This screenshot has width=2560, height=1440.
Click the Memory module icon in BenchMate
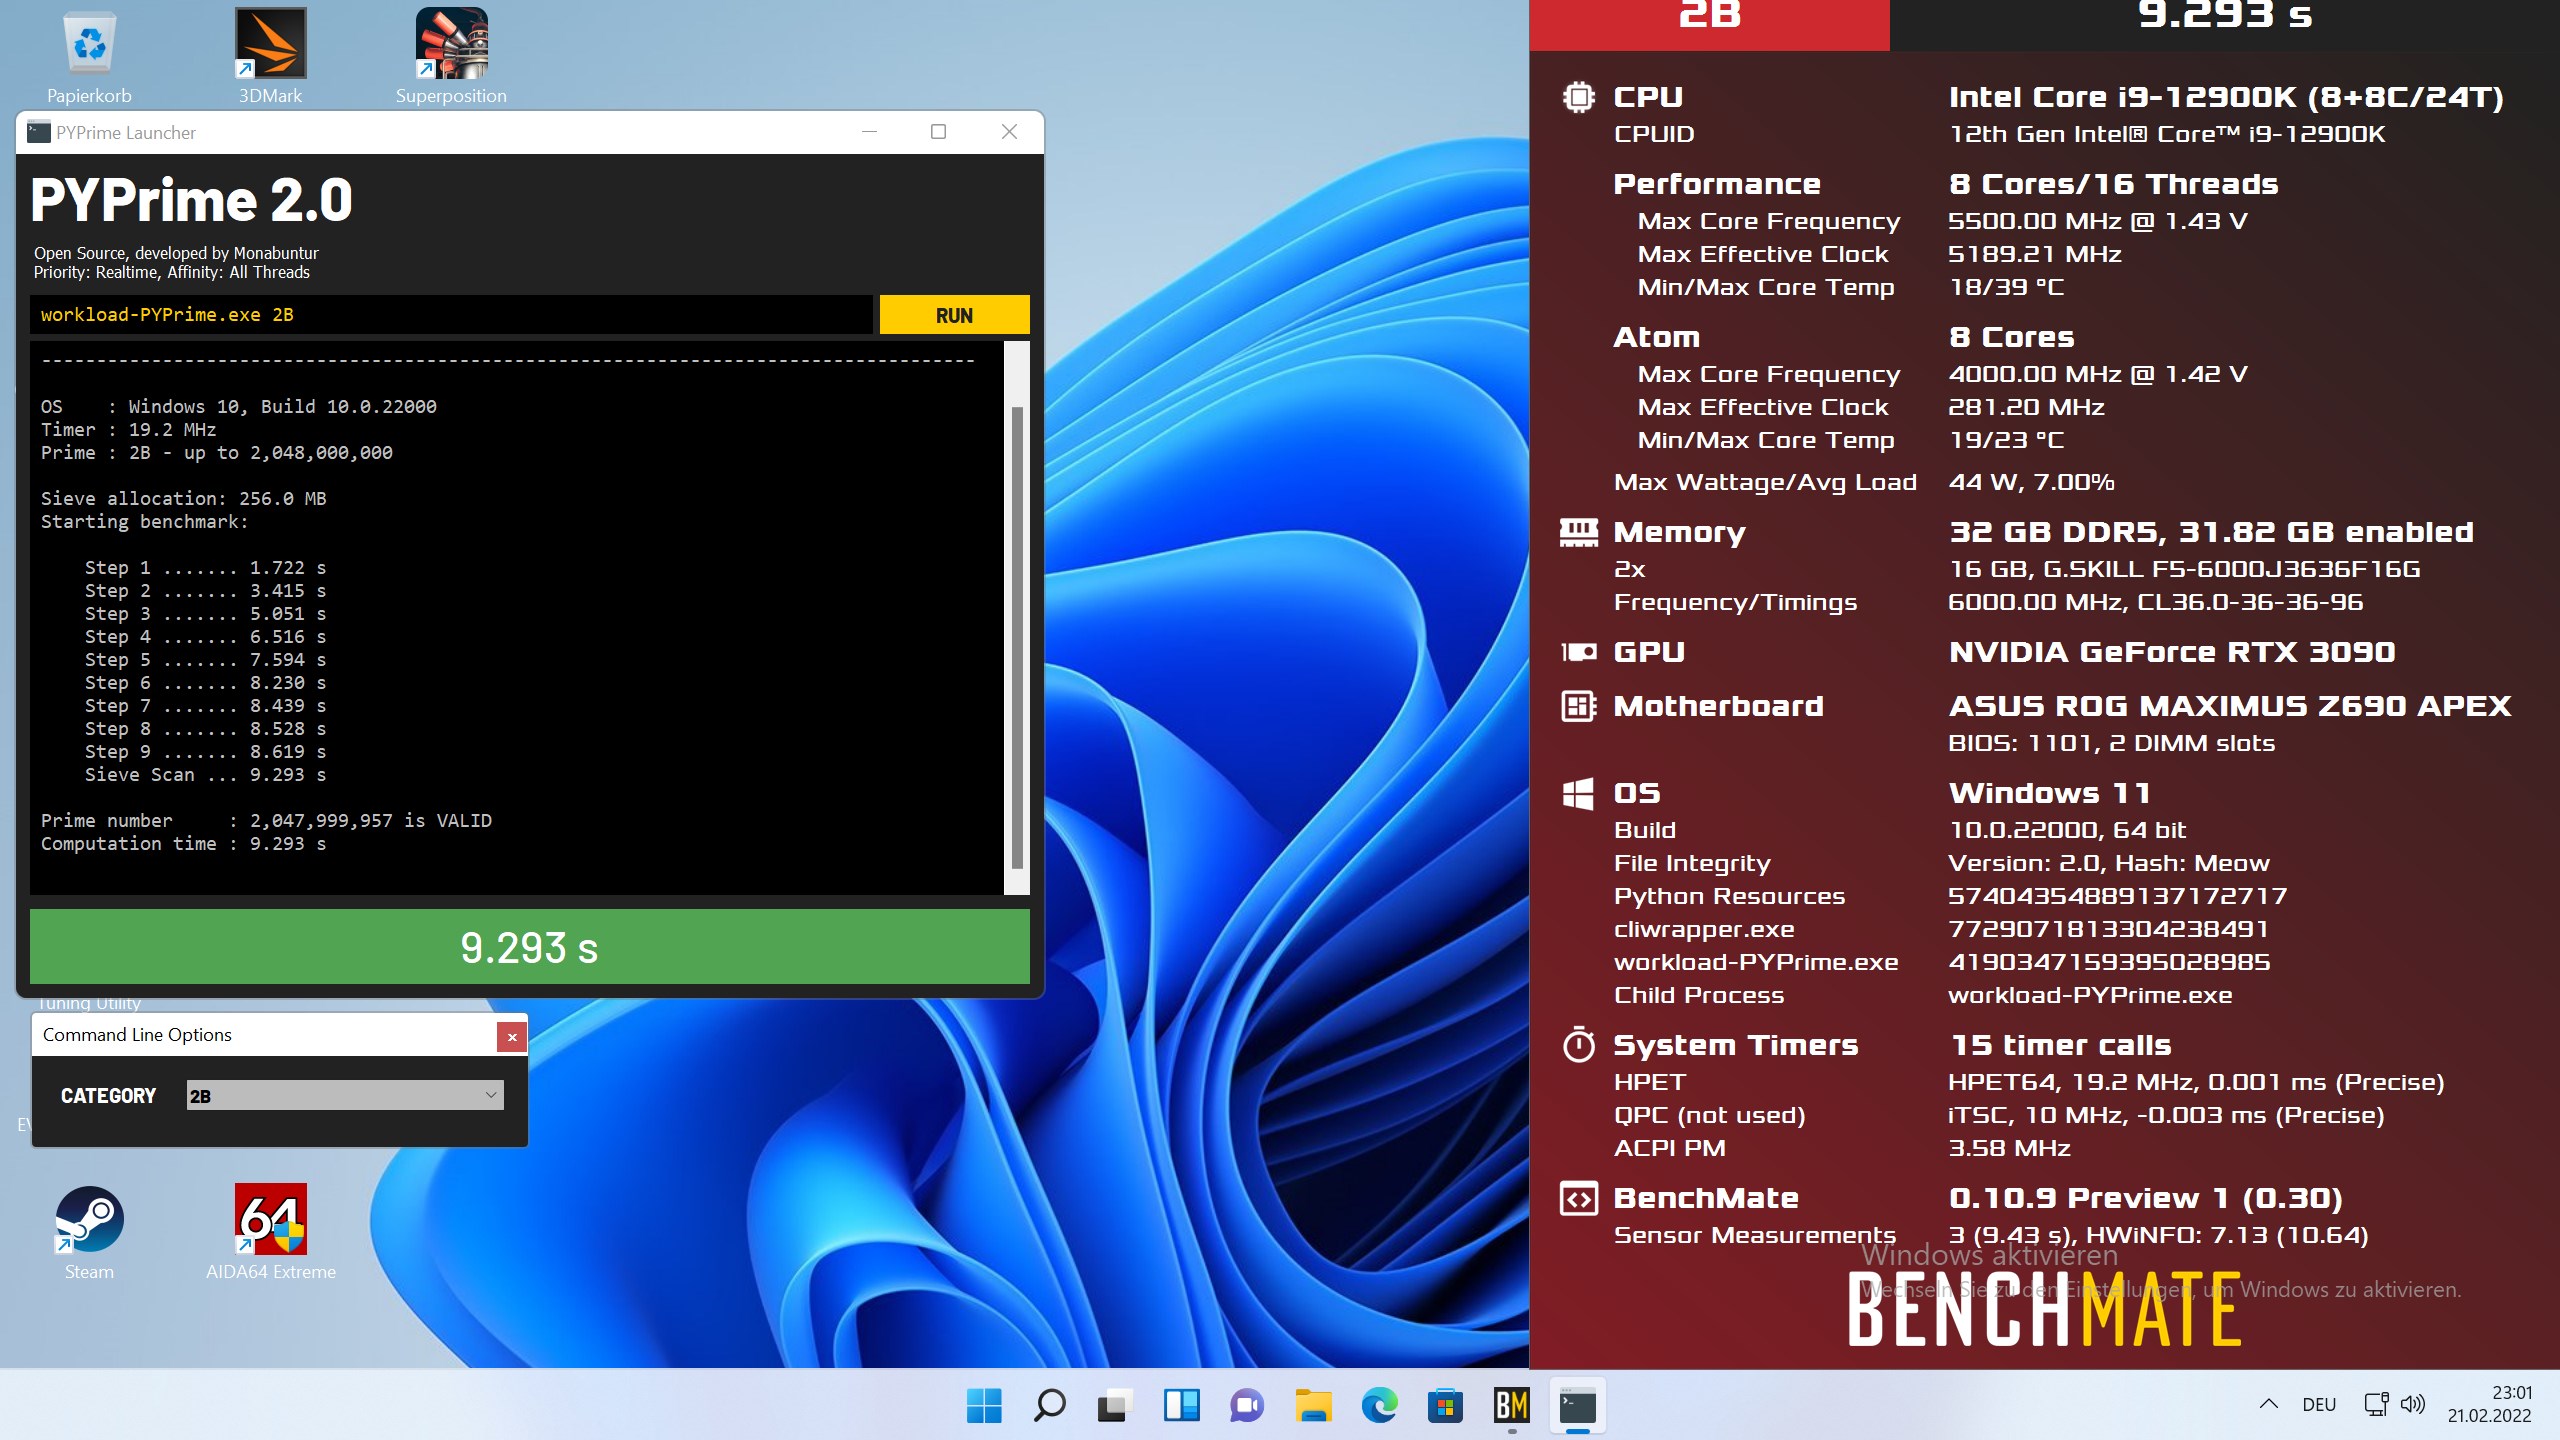[x=1579, y=532]
